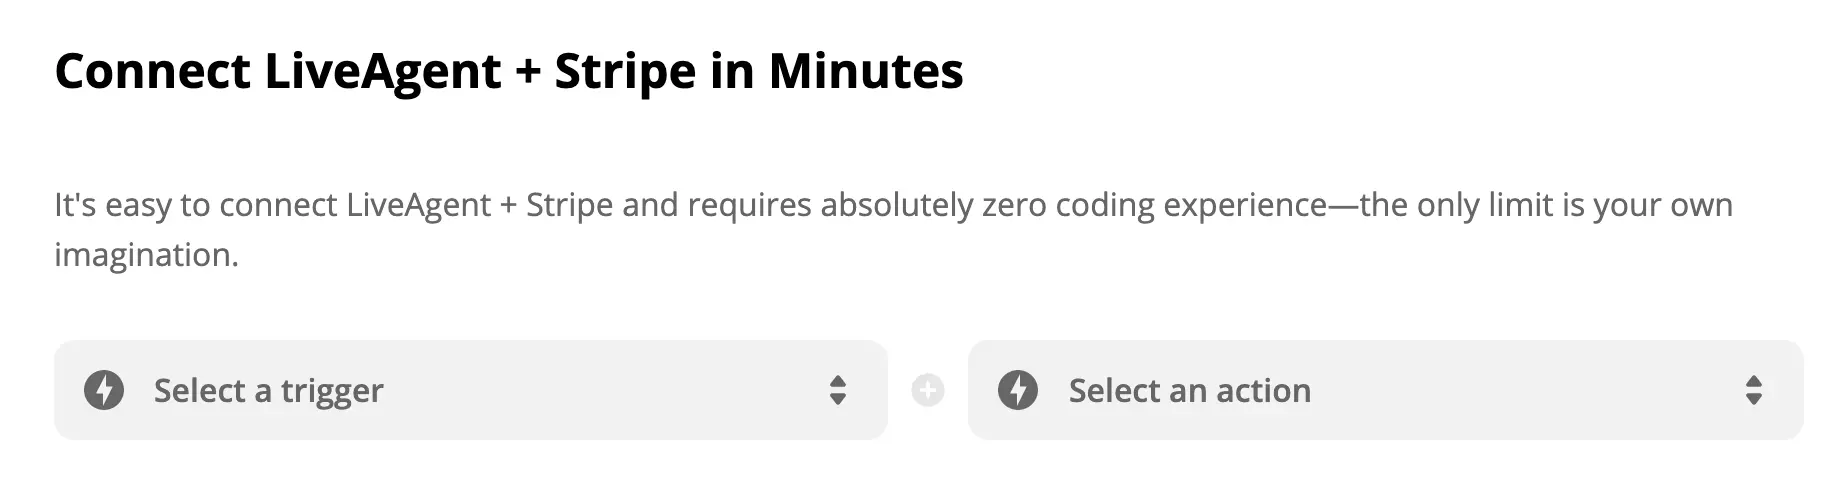Image resolution: width=1848 pixels, height=486 pixels.
Task: Click the down arrow in the action selector
Action: click(1753, 399)
